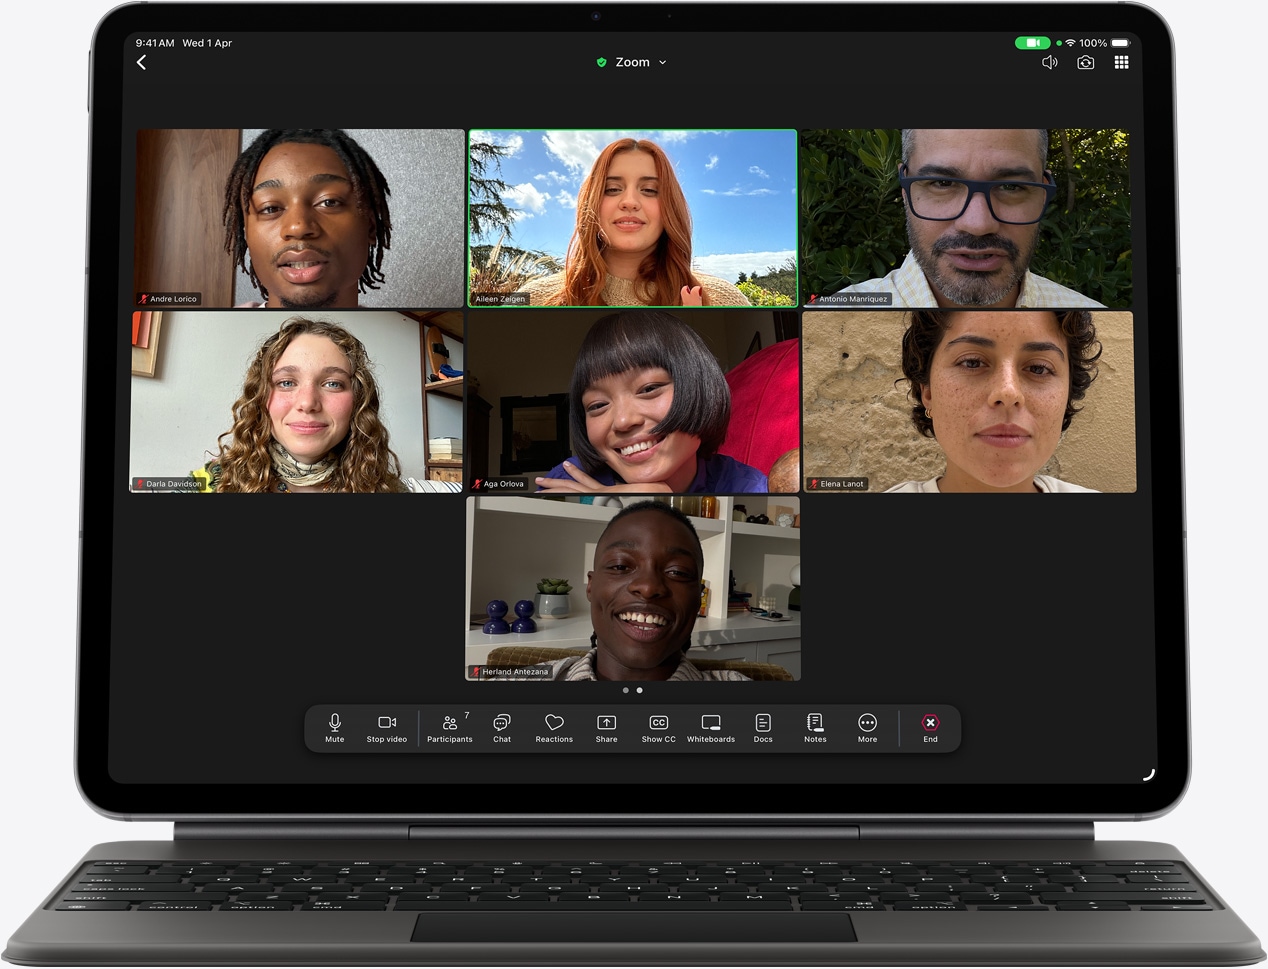This screenshot has width=1268, height=969.
Task: Stop video in the meeting
Action: point(387,727)
